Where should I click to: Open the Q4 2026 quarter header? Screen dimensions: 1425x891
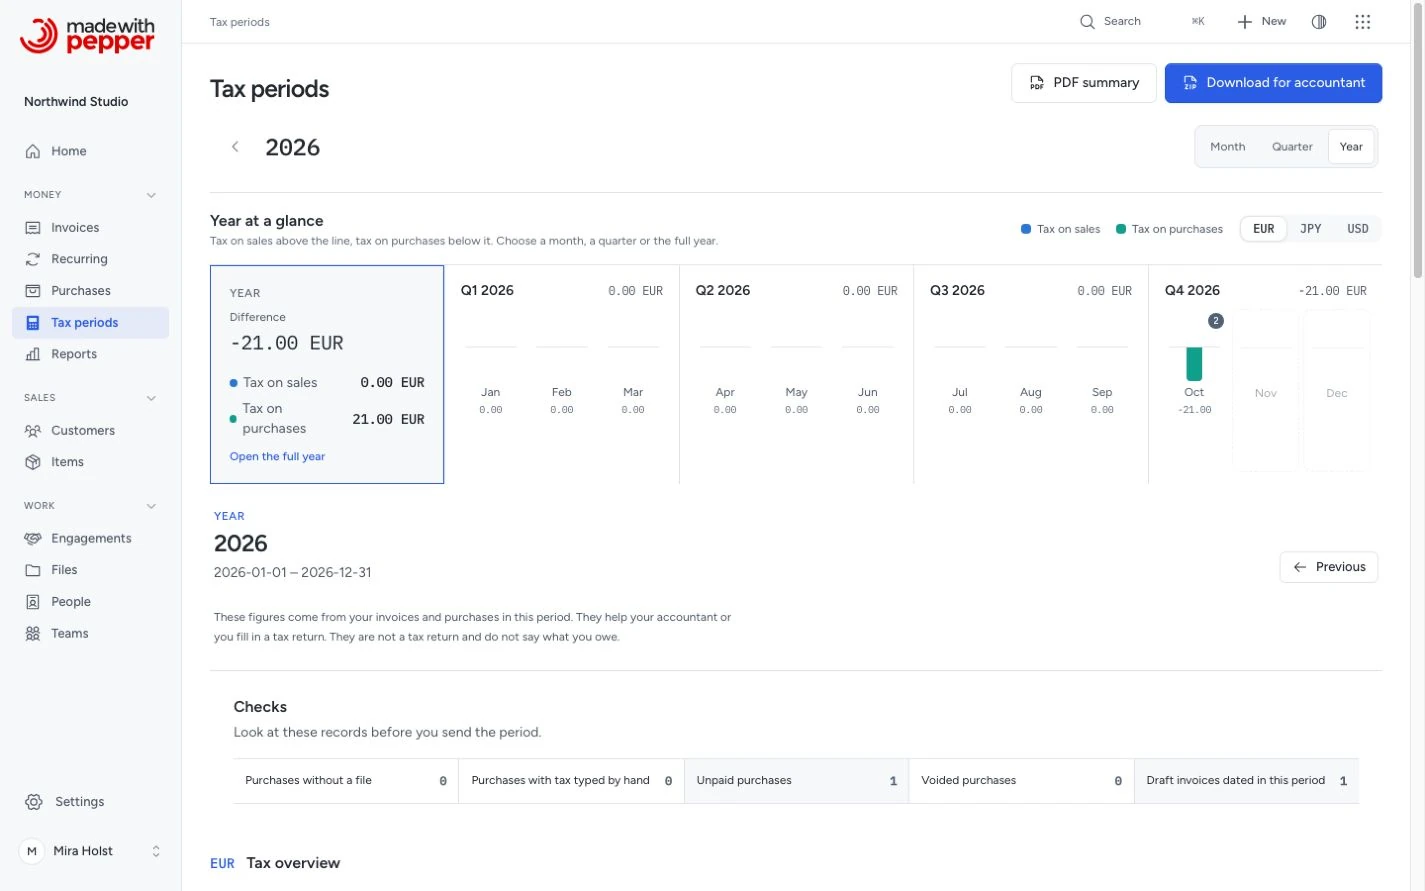tap(1266, 291)
